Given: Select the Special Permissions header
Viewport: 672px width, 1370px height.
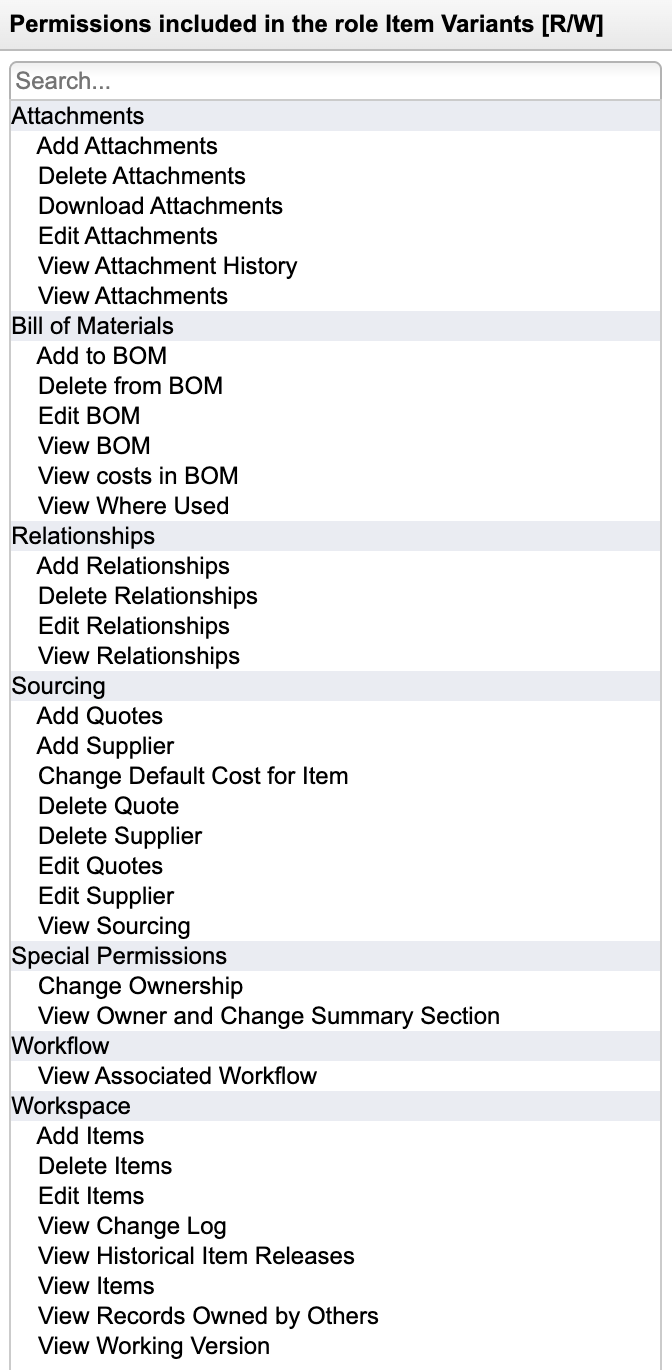Looking at the screenshot, I should point(119,956).
